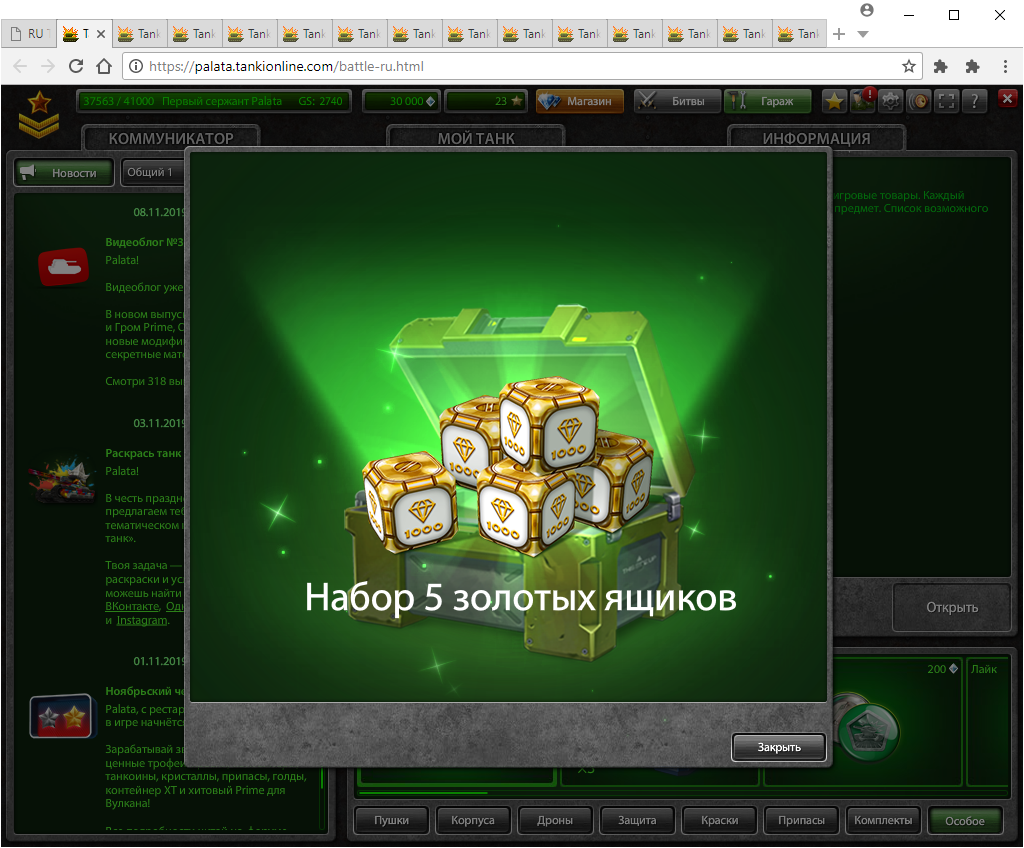Open a new browser tab with plus
The width and height of the screenshot is (1024, 848).
tap(839, 33)
